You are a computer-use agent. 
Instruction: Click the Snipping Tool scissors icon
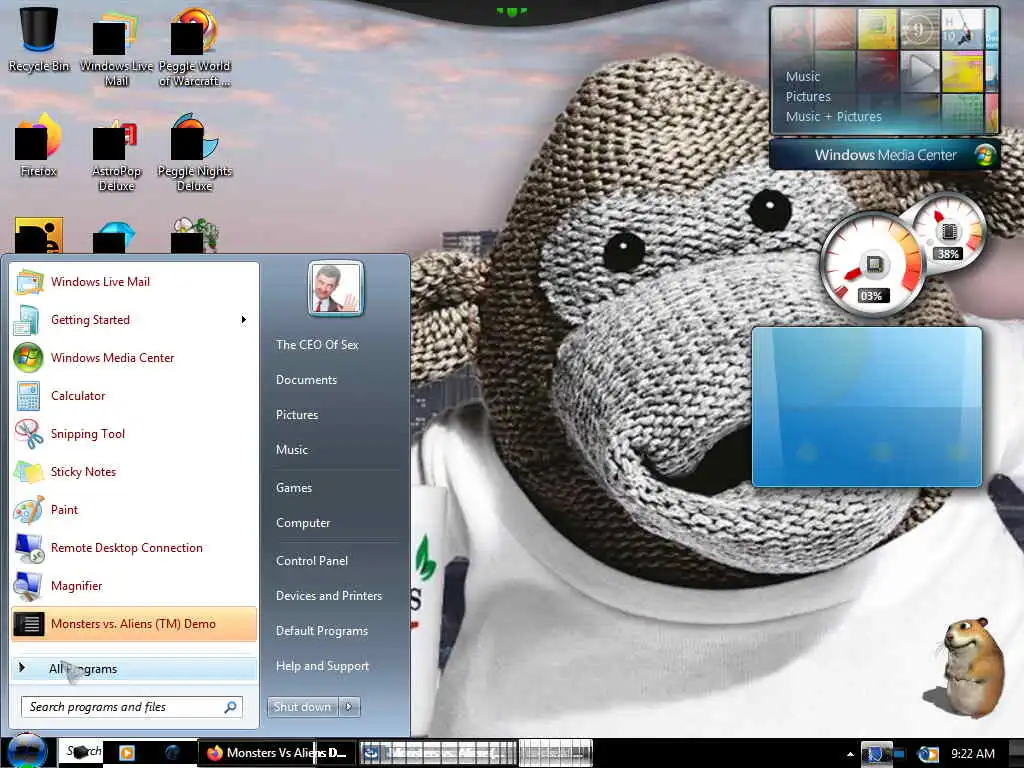click(x=29, y=434)
